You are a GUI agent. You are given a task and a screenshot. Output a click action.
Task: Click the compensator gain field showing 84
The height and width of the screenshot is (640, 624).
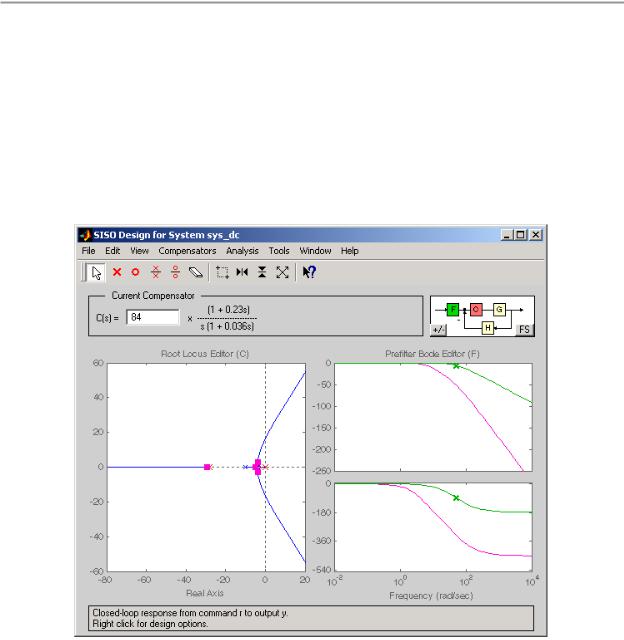[x=153, y=318]
